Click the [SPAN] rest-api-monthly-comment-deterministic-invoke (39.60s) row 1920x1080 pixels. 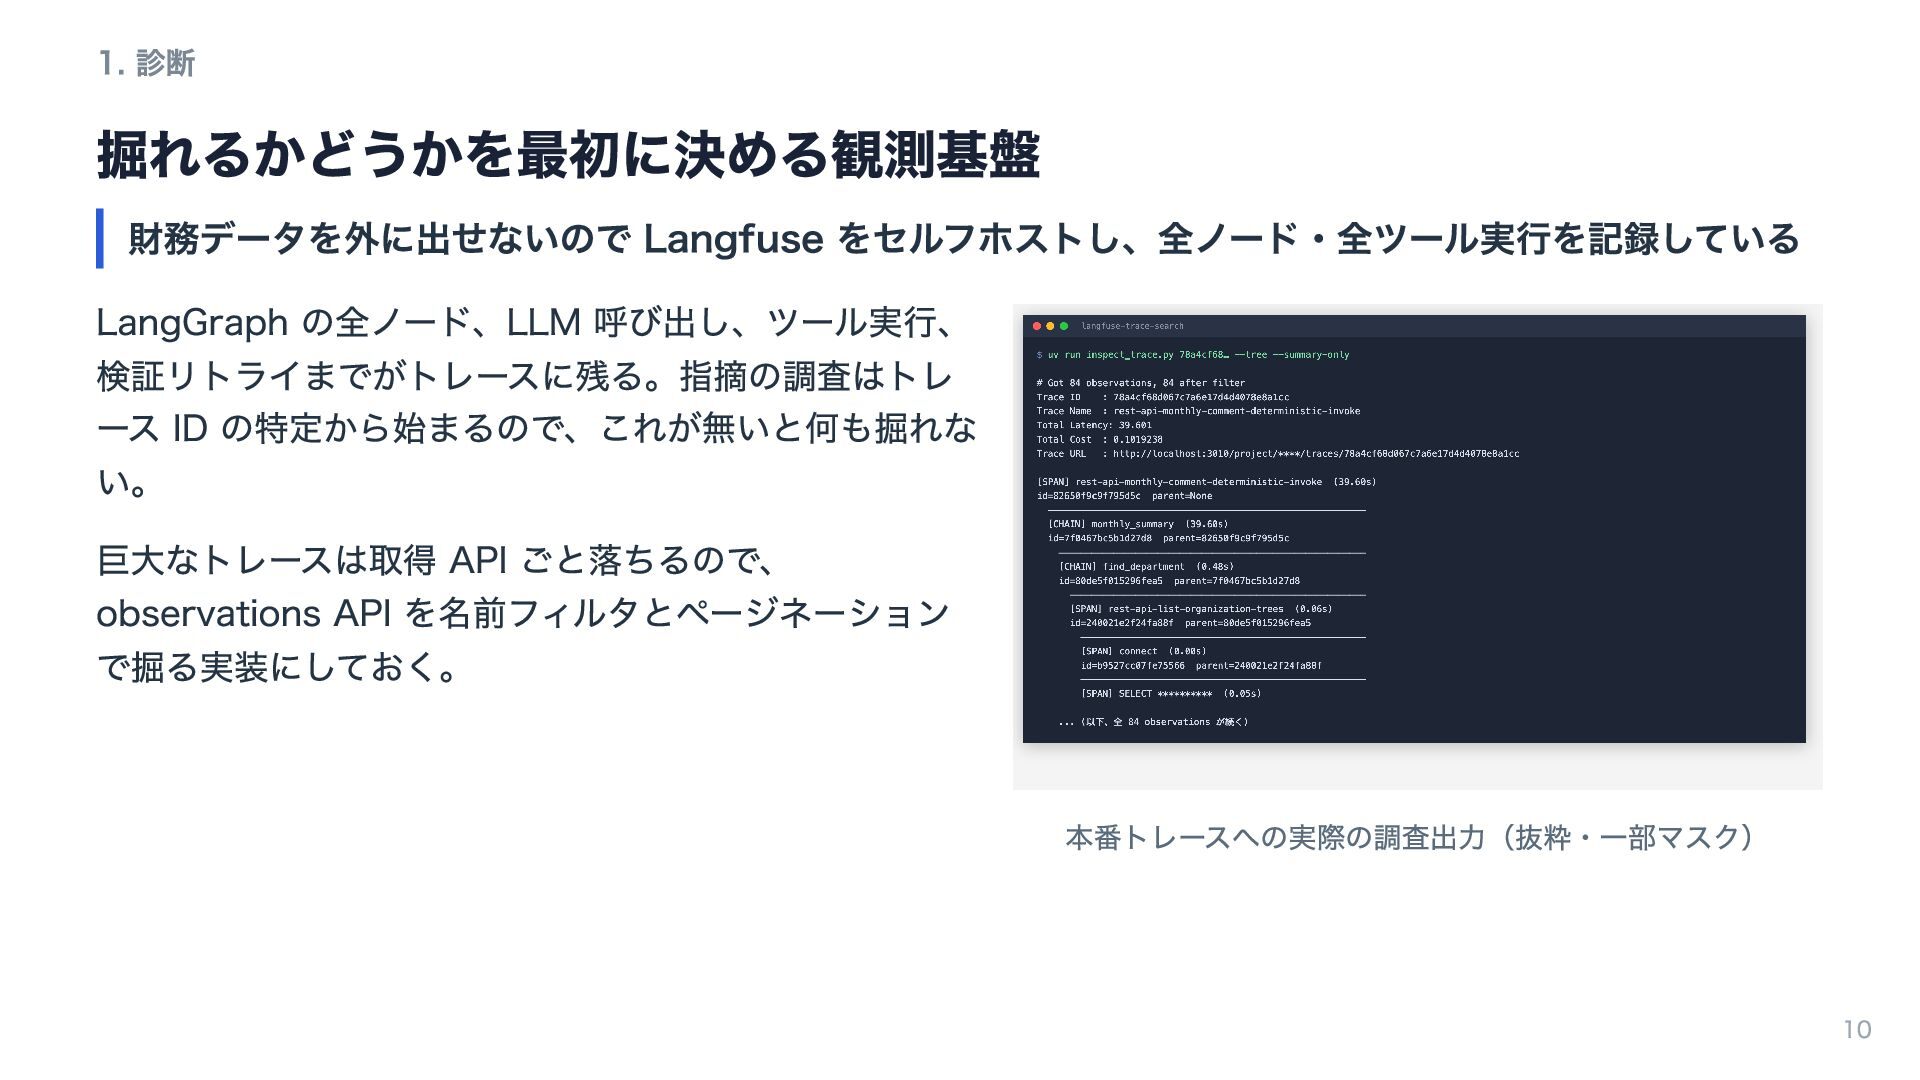click(1206, 482)
